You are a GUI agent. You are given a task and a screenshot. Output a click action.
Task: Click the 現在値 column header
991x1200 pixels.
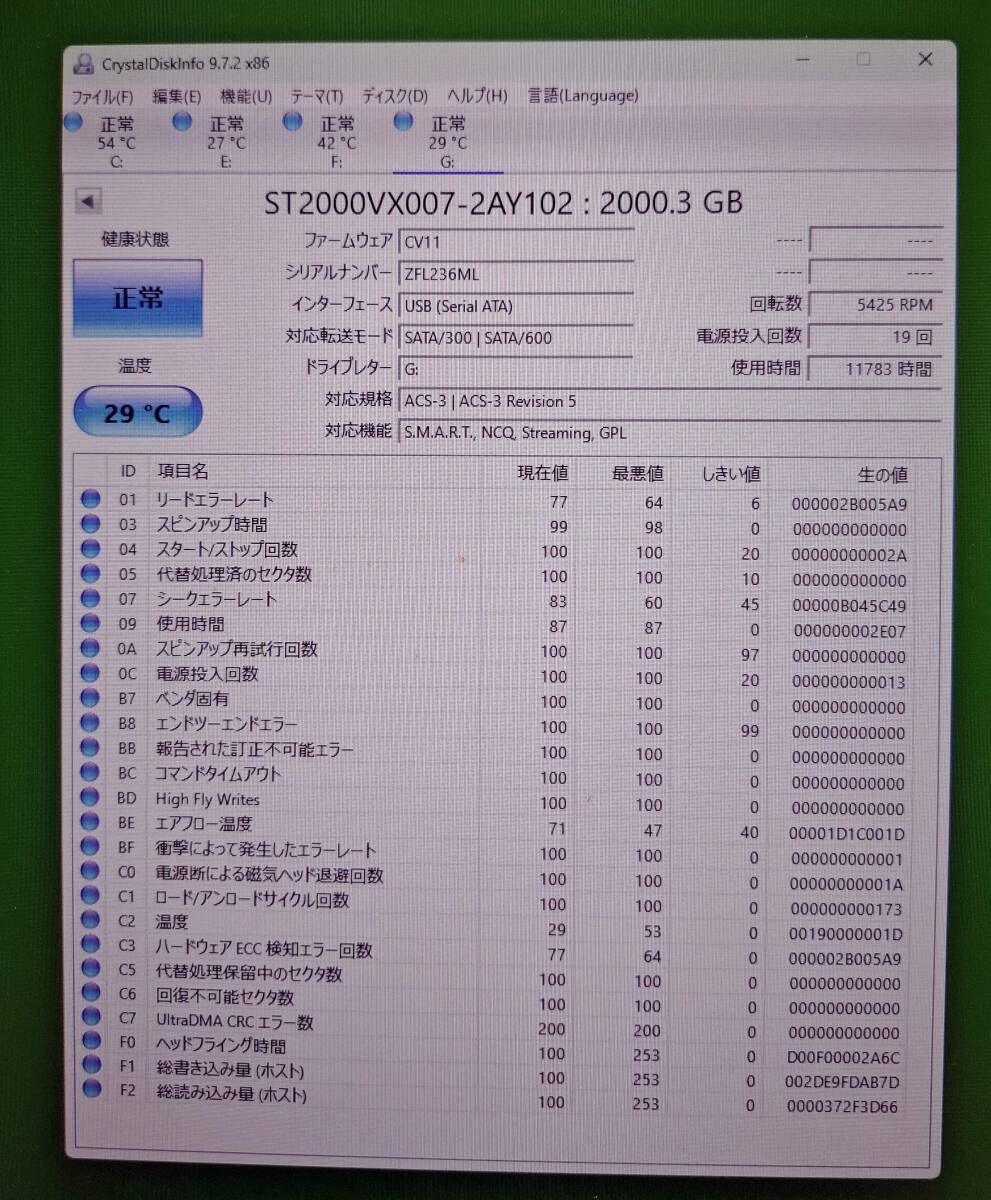[543, 472]
